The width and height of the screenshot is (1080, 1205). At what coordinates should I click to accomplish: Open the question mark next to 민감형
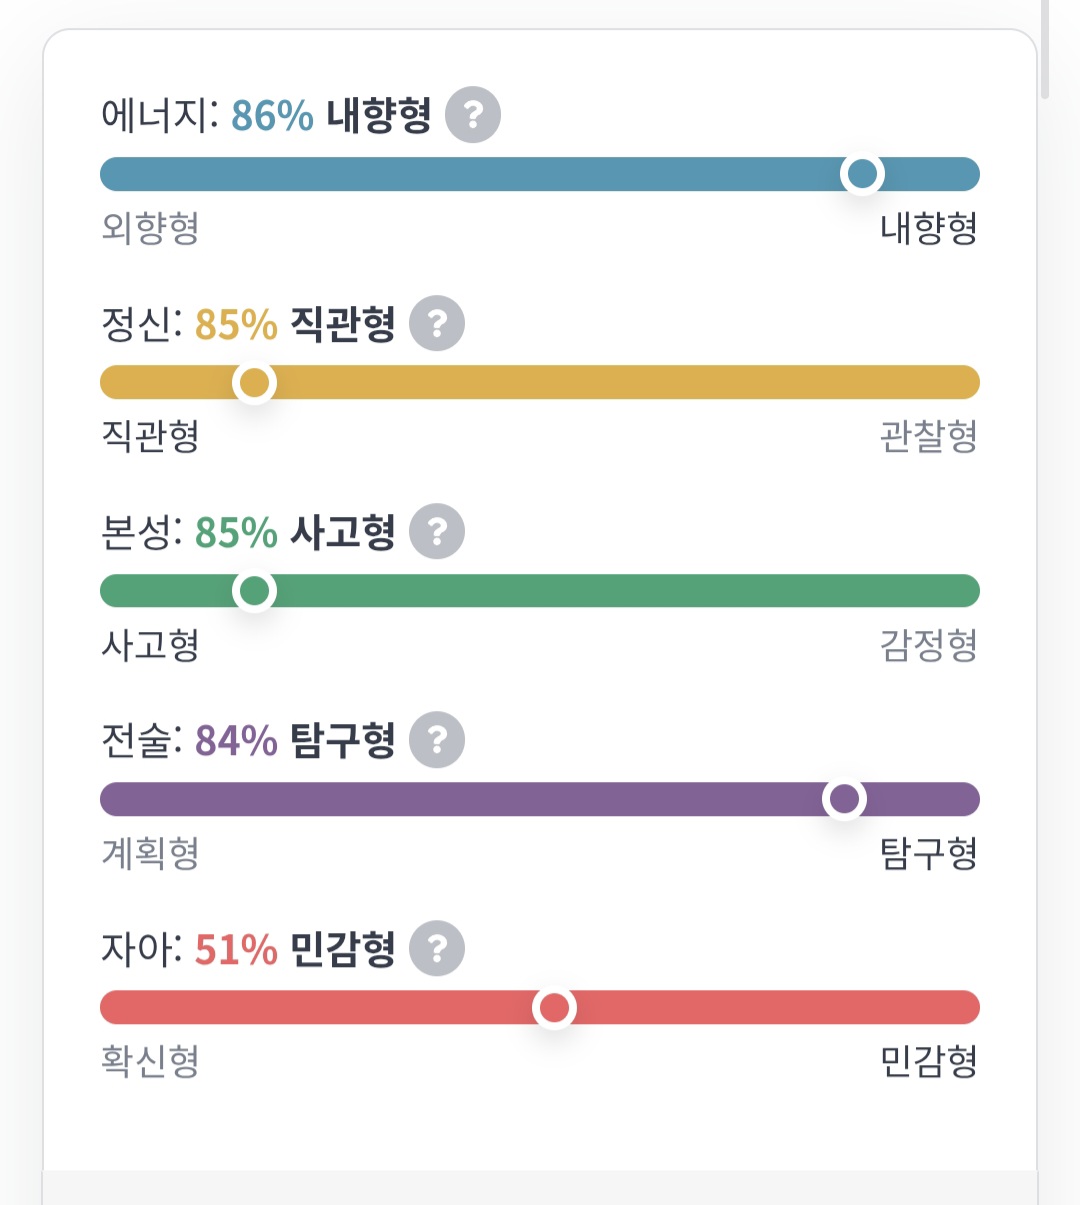437,948
